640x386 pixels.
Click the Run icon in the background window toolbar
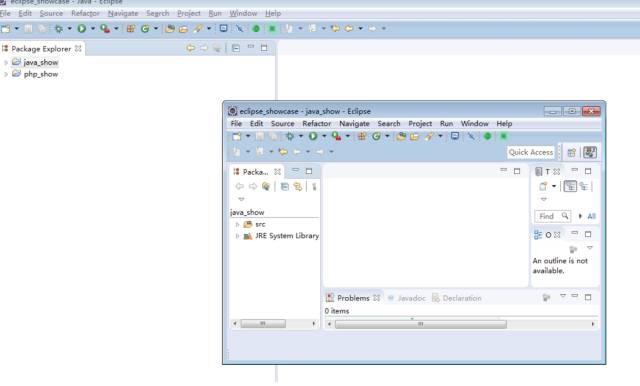pyautogui.click(x=82, y=29)
